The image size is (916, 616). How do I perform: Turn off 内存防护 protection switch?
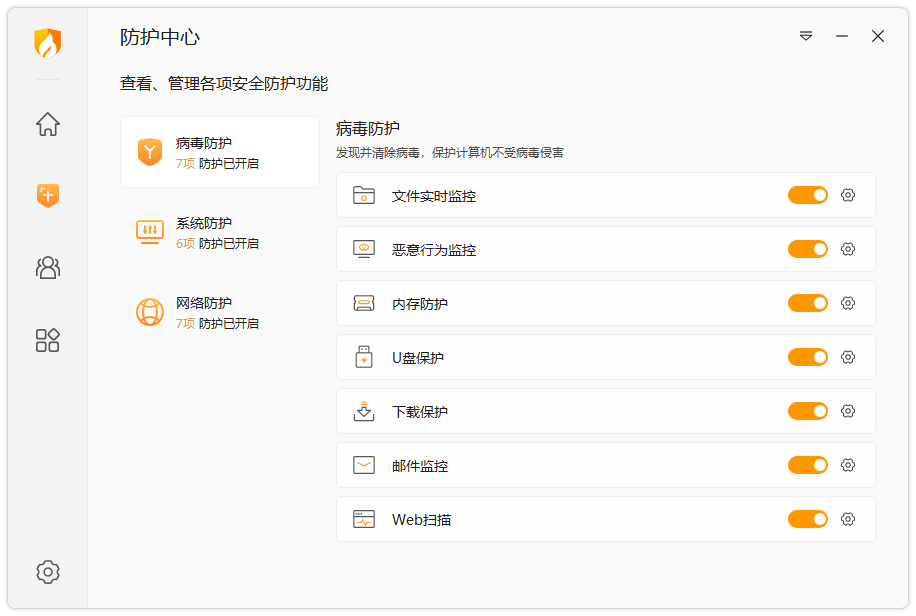pyautogui.click(x=807, y=303)
